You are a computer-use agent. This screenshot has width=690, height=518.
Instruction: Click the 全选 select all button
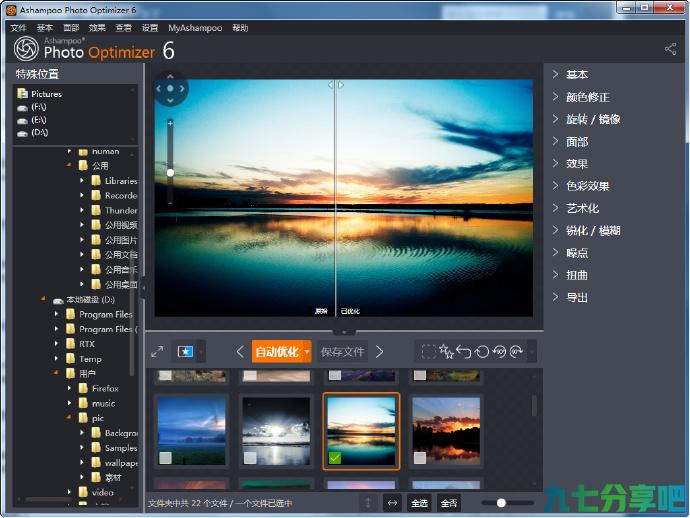pos(419,503)
